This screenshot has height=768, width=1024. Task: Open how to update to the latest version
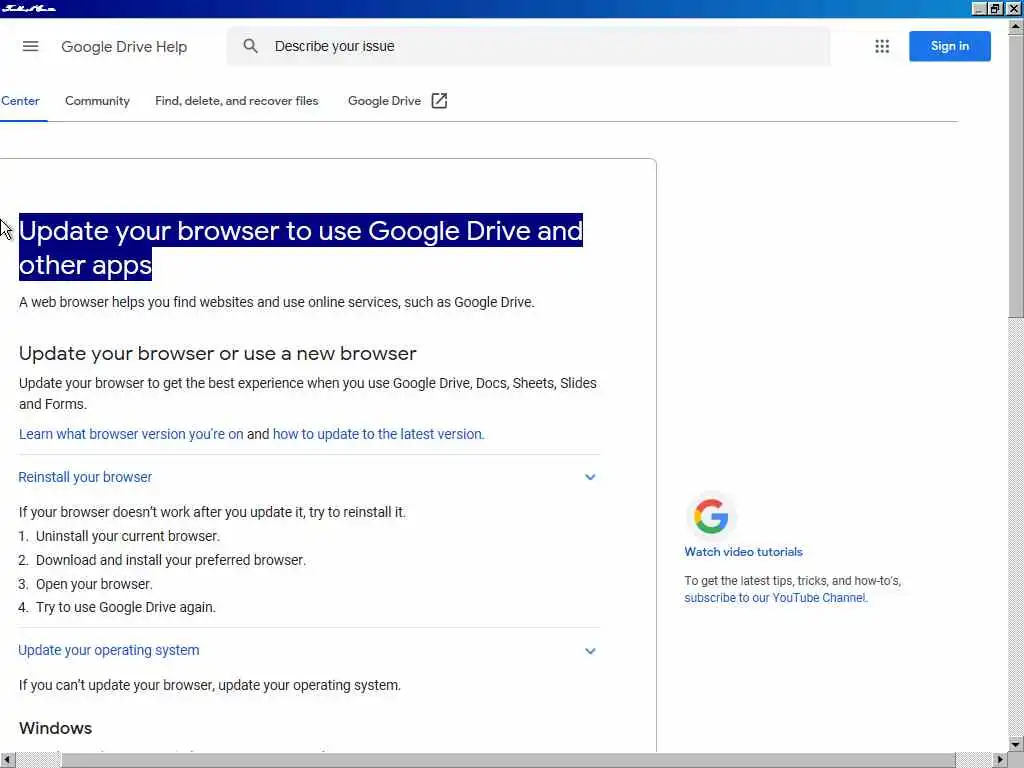pos(378,434)
